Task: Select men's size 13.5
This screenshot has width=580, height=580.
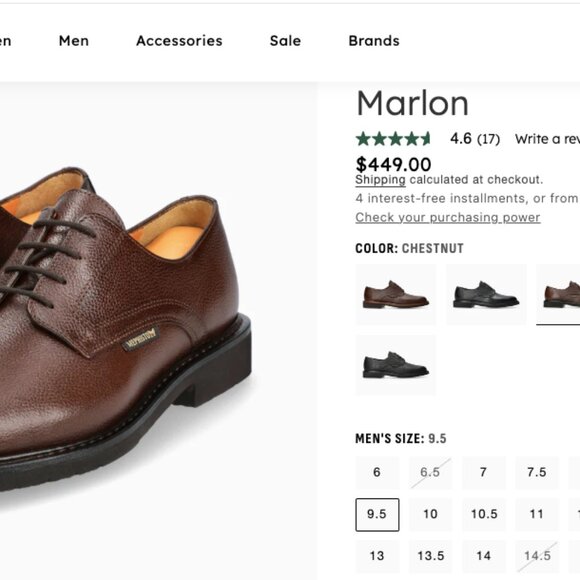Action: pyautogui.click(x=431, y=556)
